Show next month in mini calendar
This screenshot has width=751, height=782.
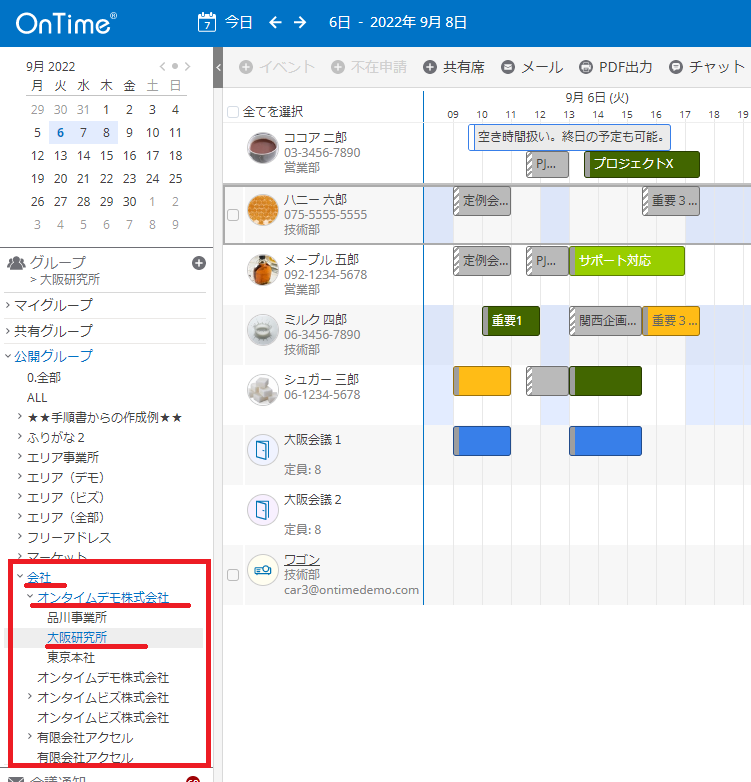tap(188, 66)
